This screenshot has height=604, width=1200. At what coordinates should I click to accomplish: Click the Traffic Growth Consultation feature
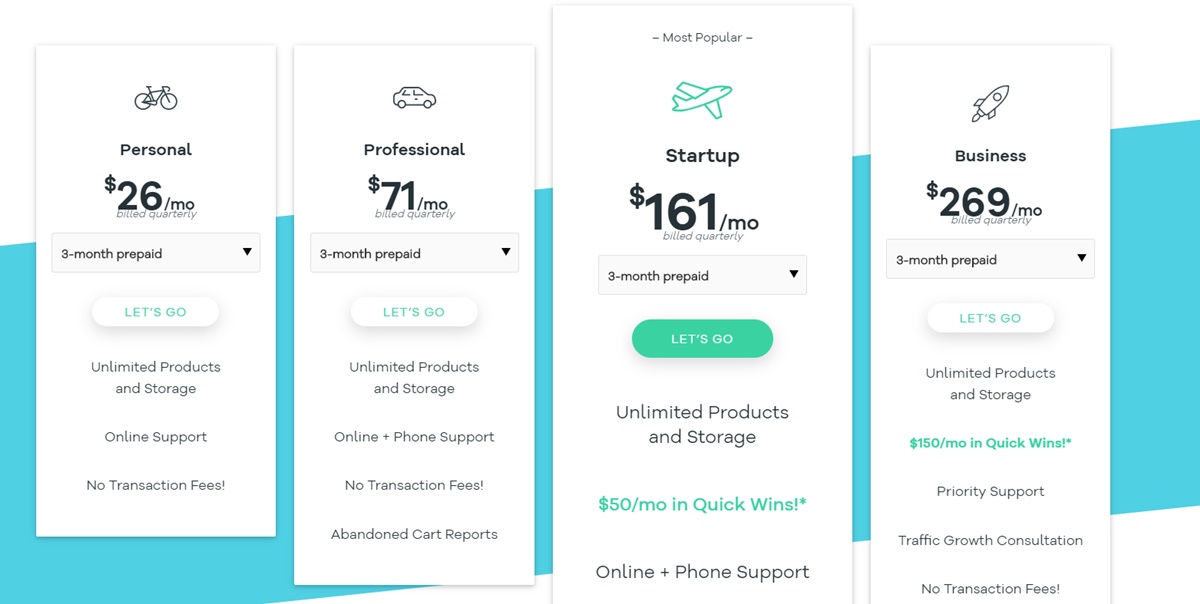990,540
